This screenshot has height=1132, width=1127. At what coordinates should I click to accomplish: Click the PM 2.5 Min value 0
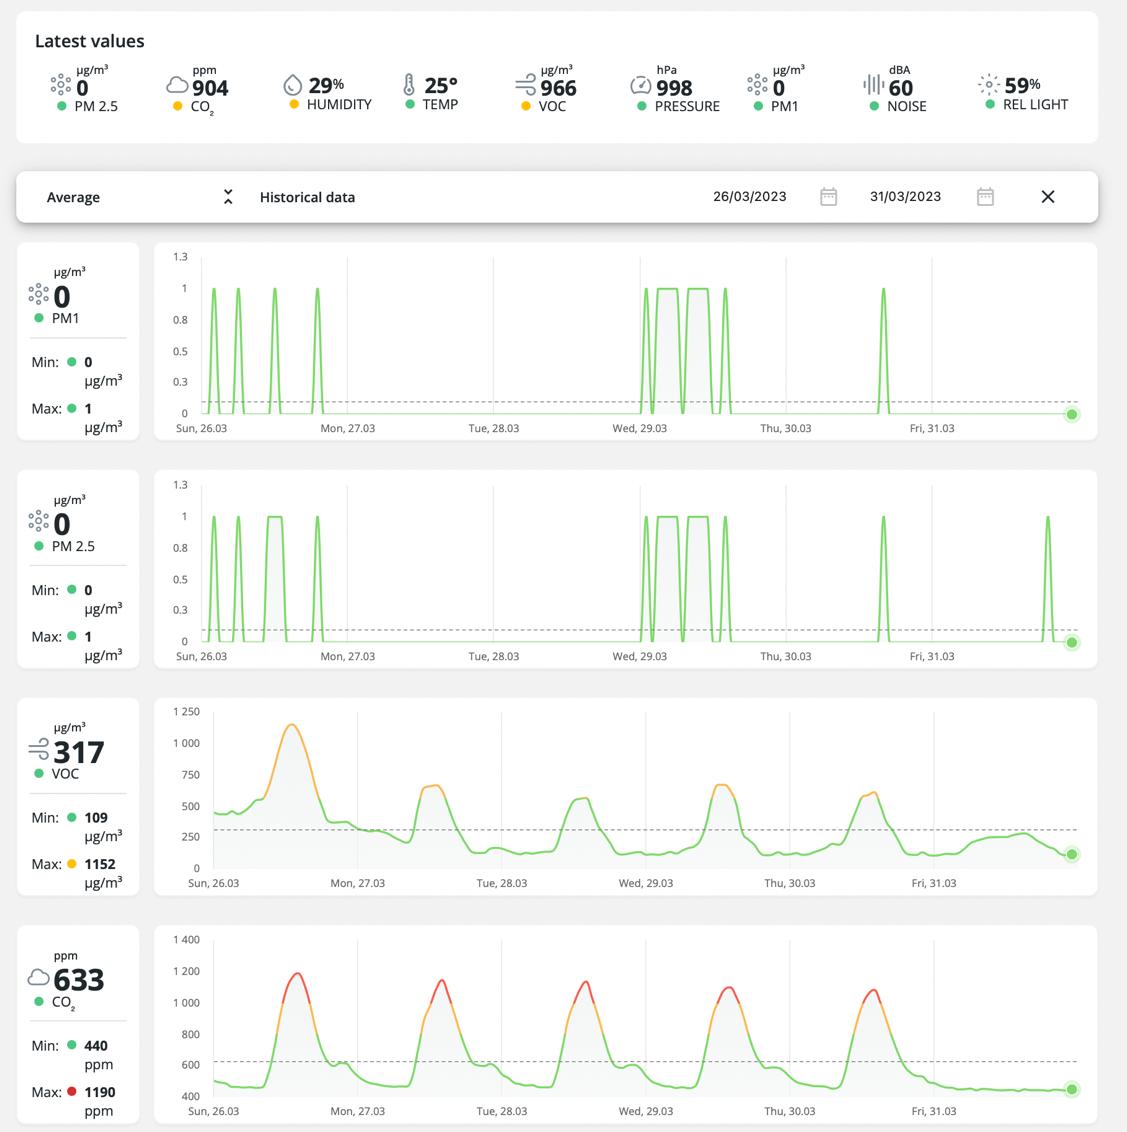[x=88, y=590]
